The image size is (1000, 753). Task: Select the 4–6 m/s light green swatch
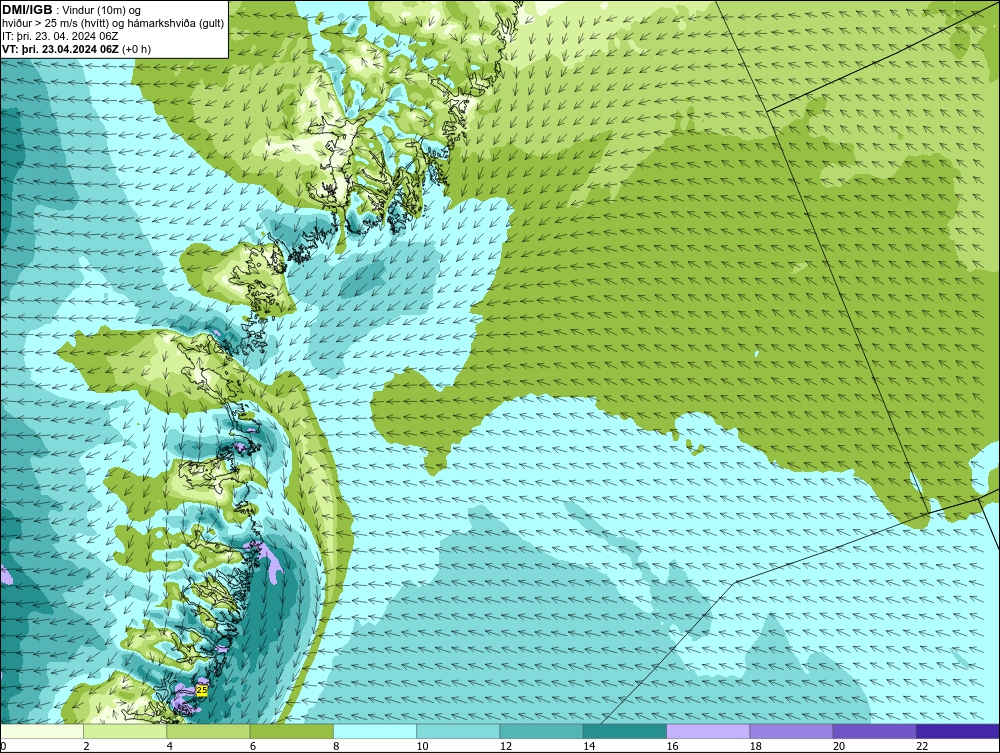(x=208, y=731)
